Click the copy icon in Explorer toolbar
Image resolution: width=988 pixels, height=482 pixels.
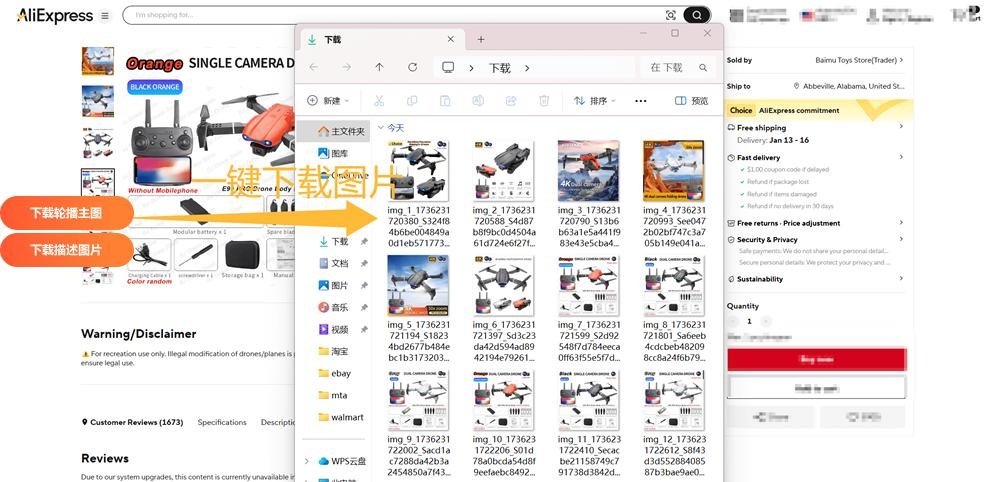pos(412,101)
